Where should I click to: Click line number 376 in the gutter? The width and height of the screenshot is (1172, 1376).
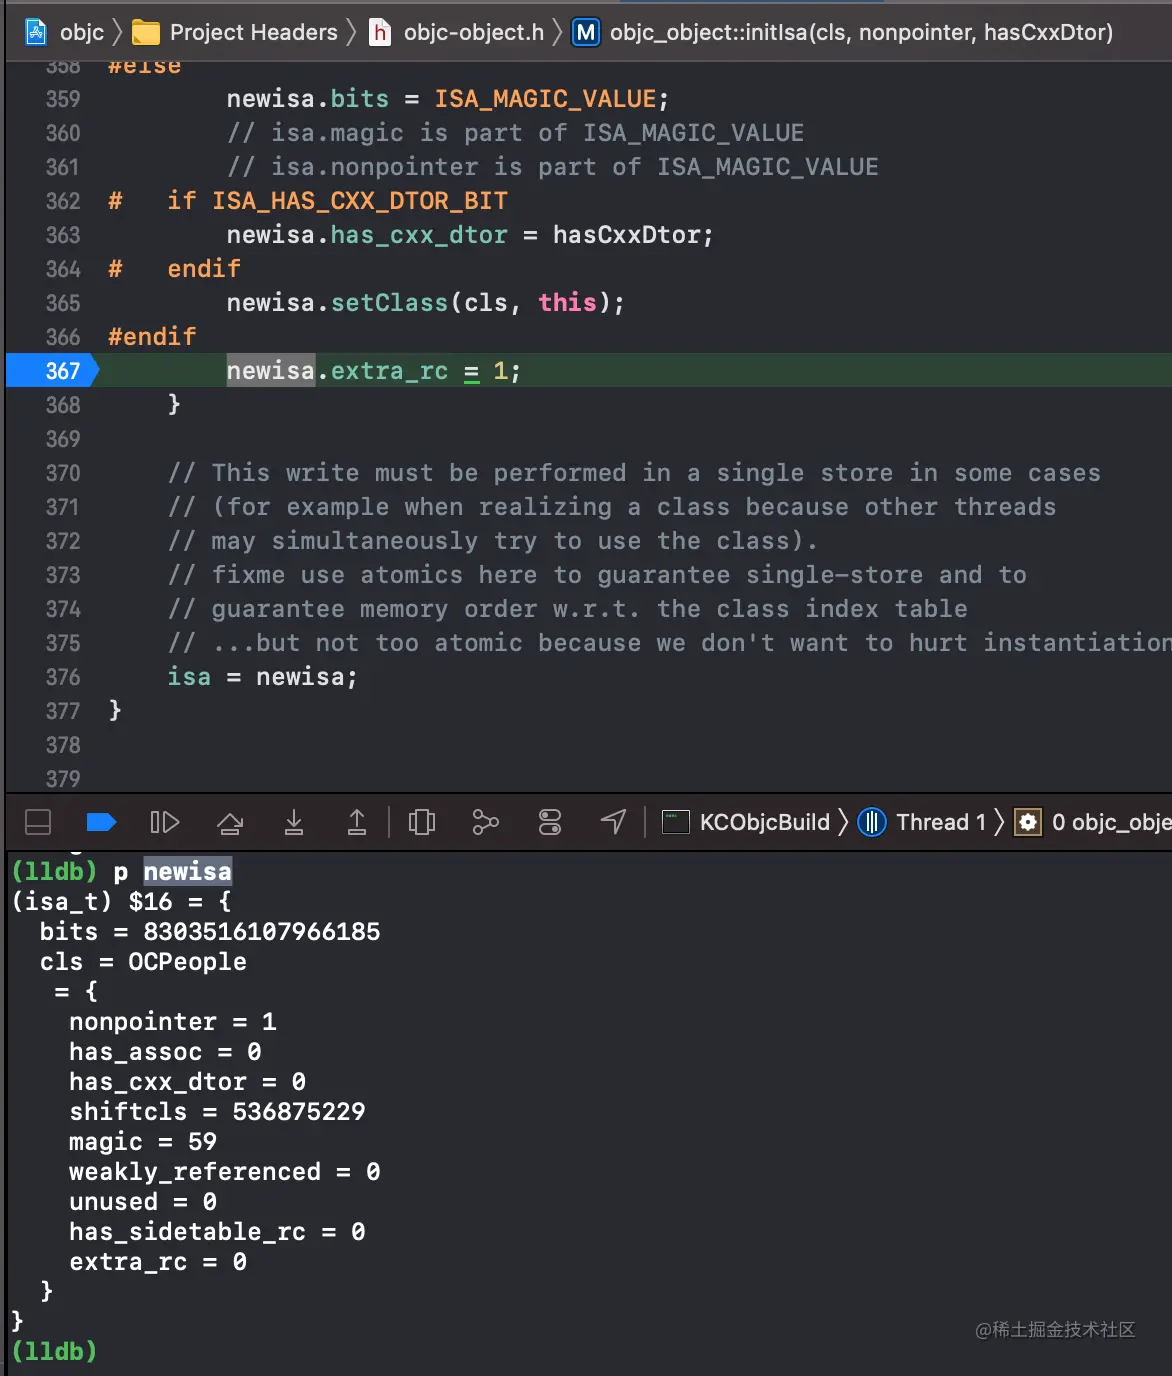[x=62, y=677]
